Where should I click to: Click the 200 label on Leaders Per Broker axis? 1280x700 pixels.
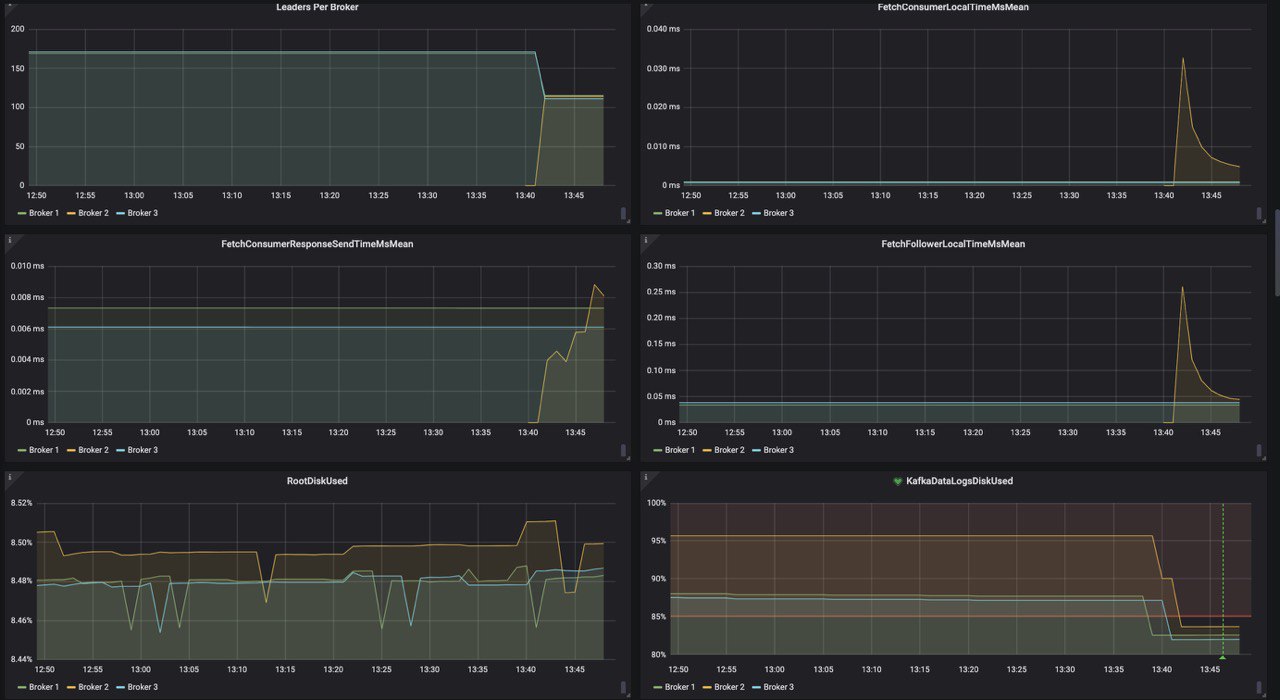coord(17,29)
